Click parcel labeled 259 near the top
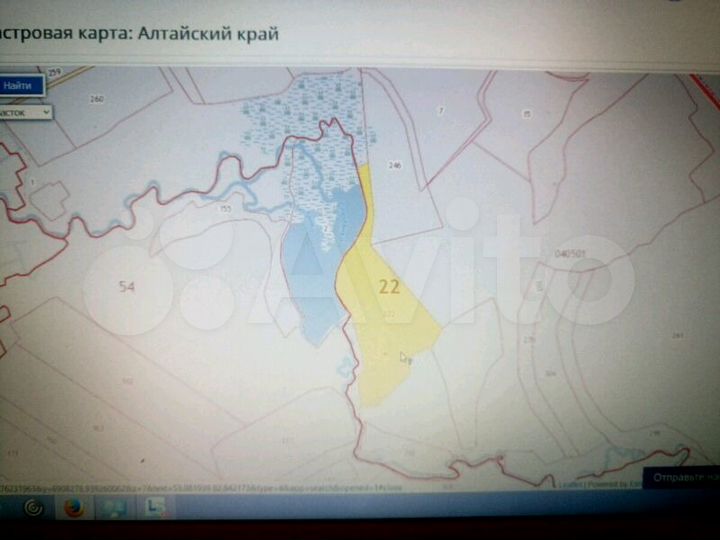Viewport: 720px width, 540px height. pos(54,73)
